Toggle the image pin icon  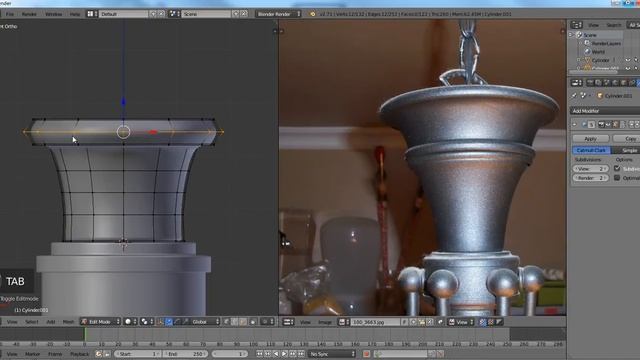[x=440, y=322]
